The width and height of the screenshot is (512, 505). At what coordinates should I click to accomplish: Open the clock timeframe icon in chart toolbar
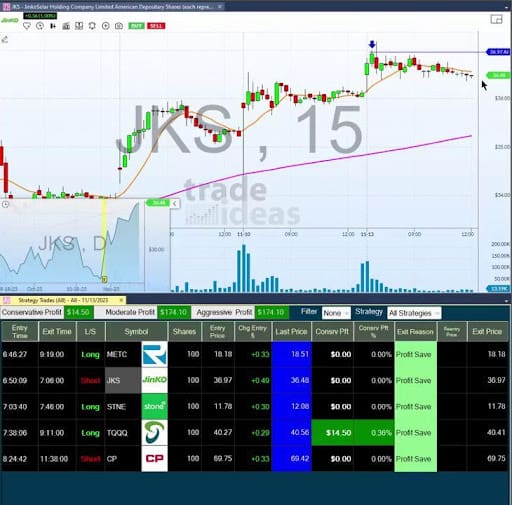[40, 26]
